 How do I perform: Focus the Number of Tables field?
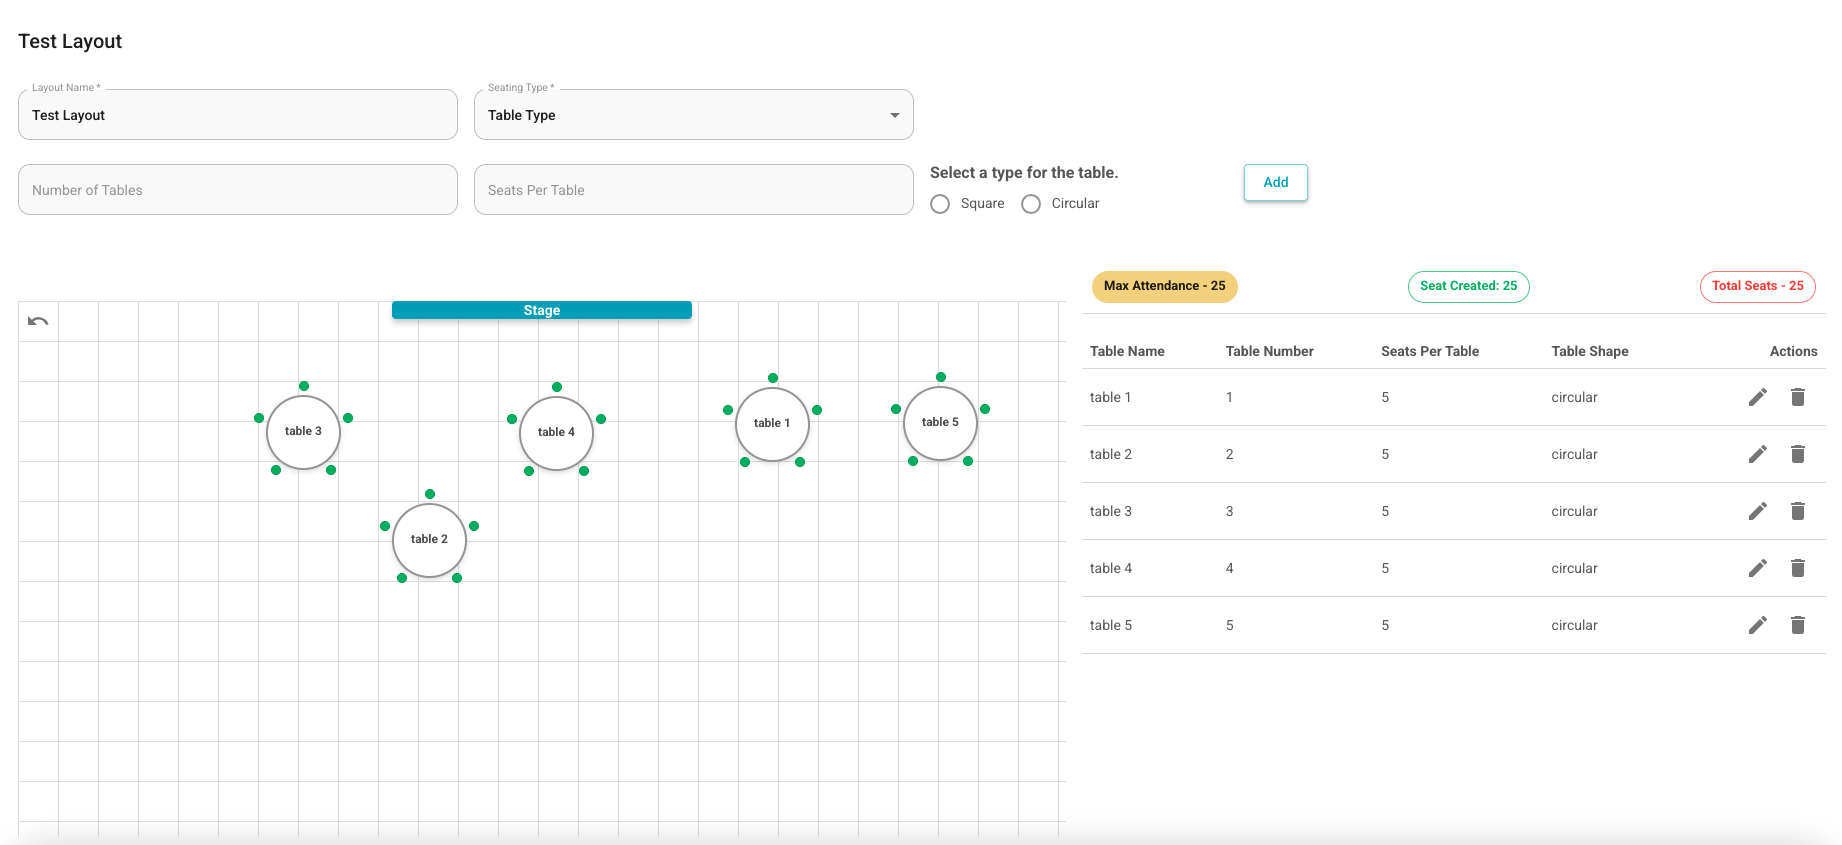[x=238, y=190]
